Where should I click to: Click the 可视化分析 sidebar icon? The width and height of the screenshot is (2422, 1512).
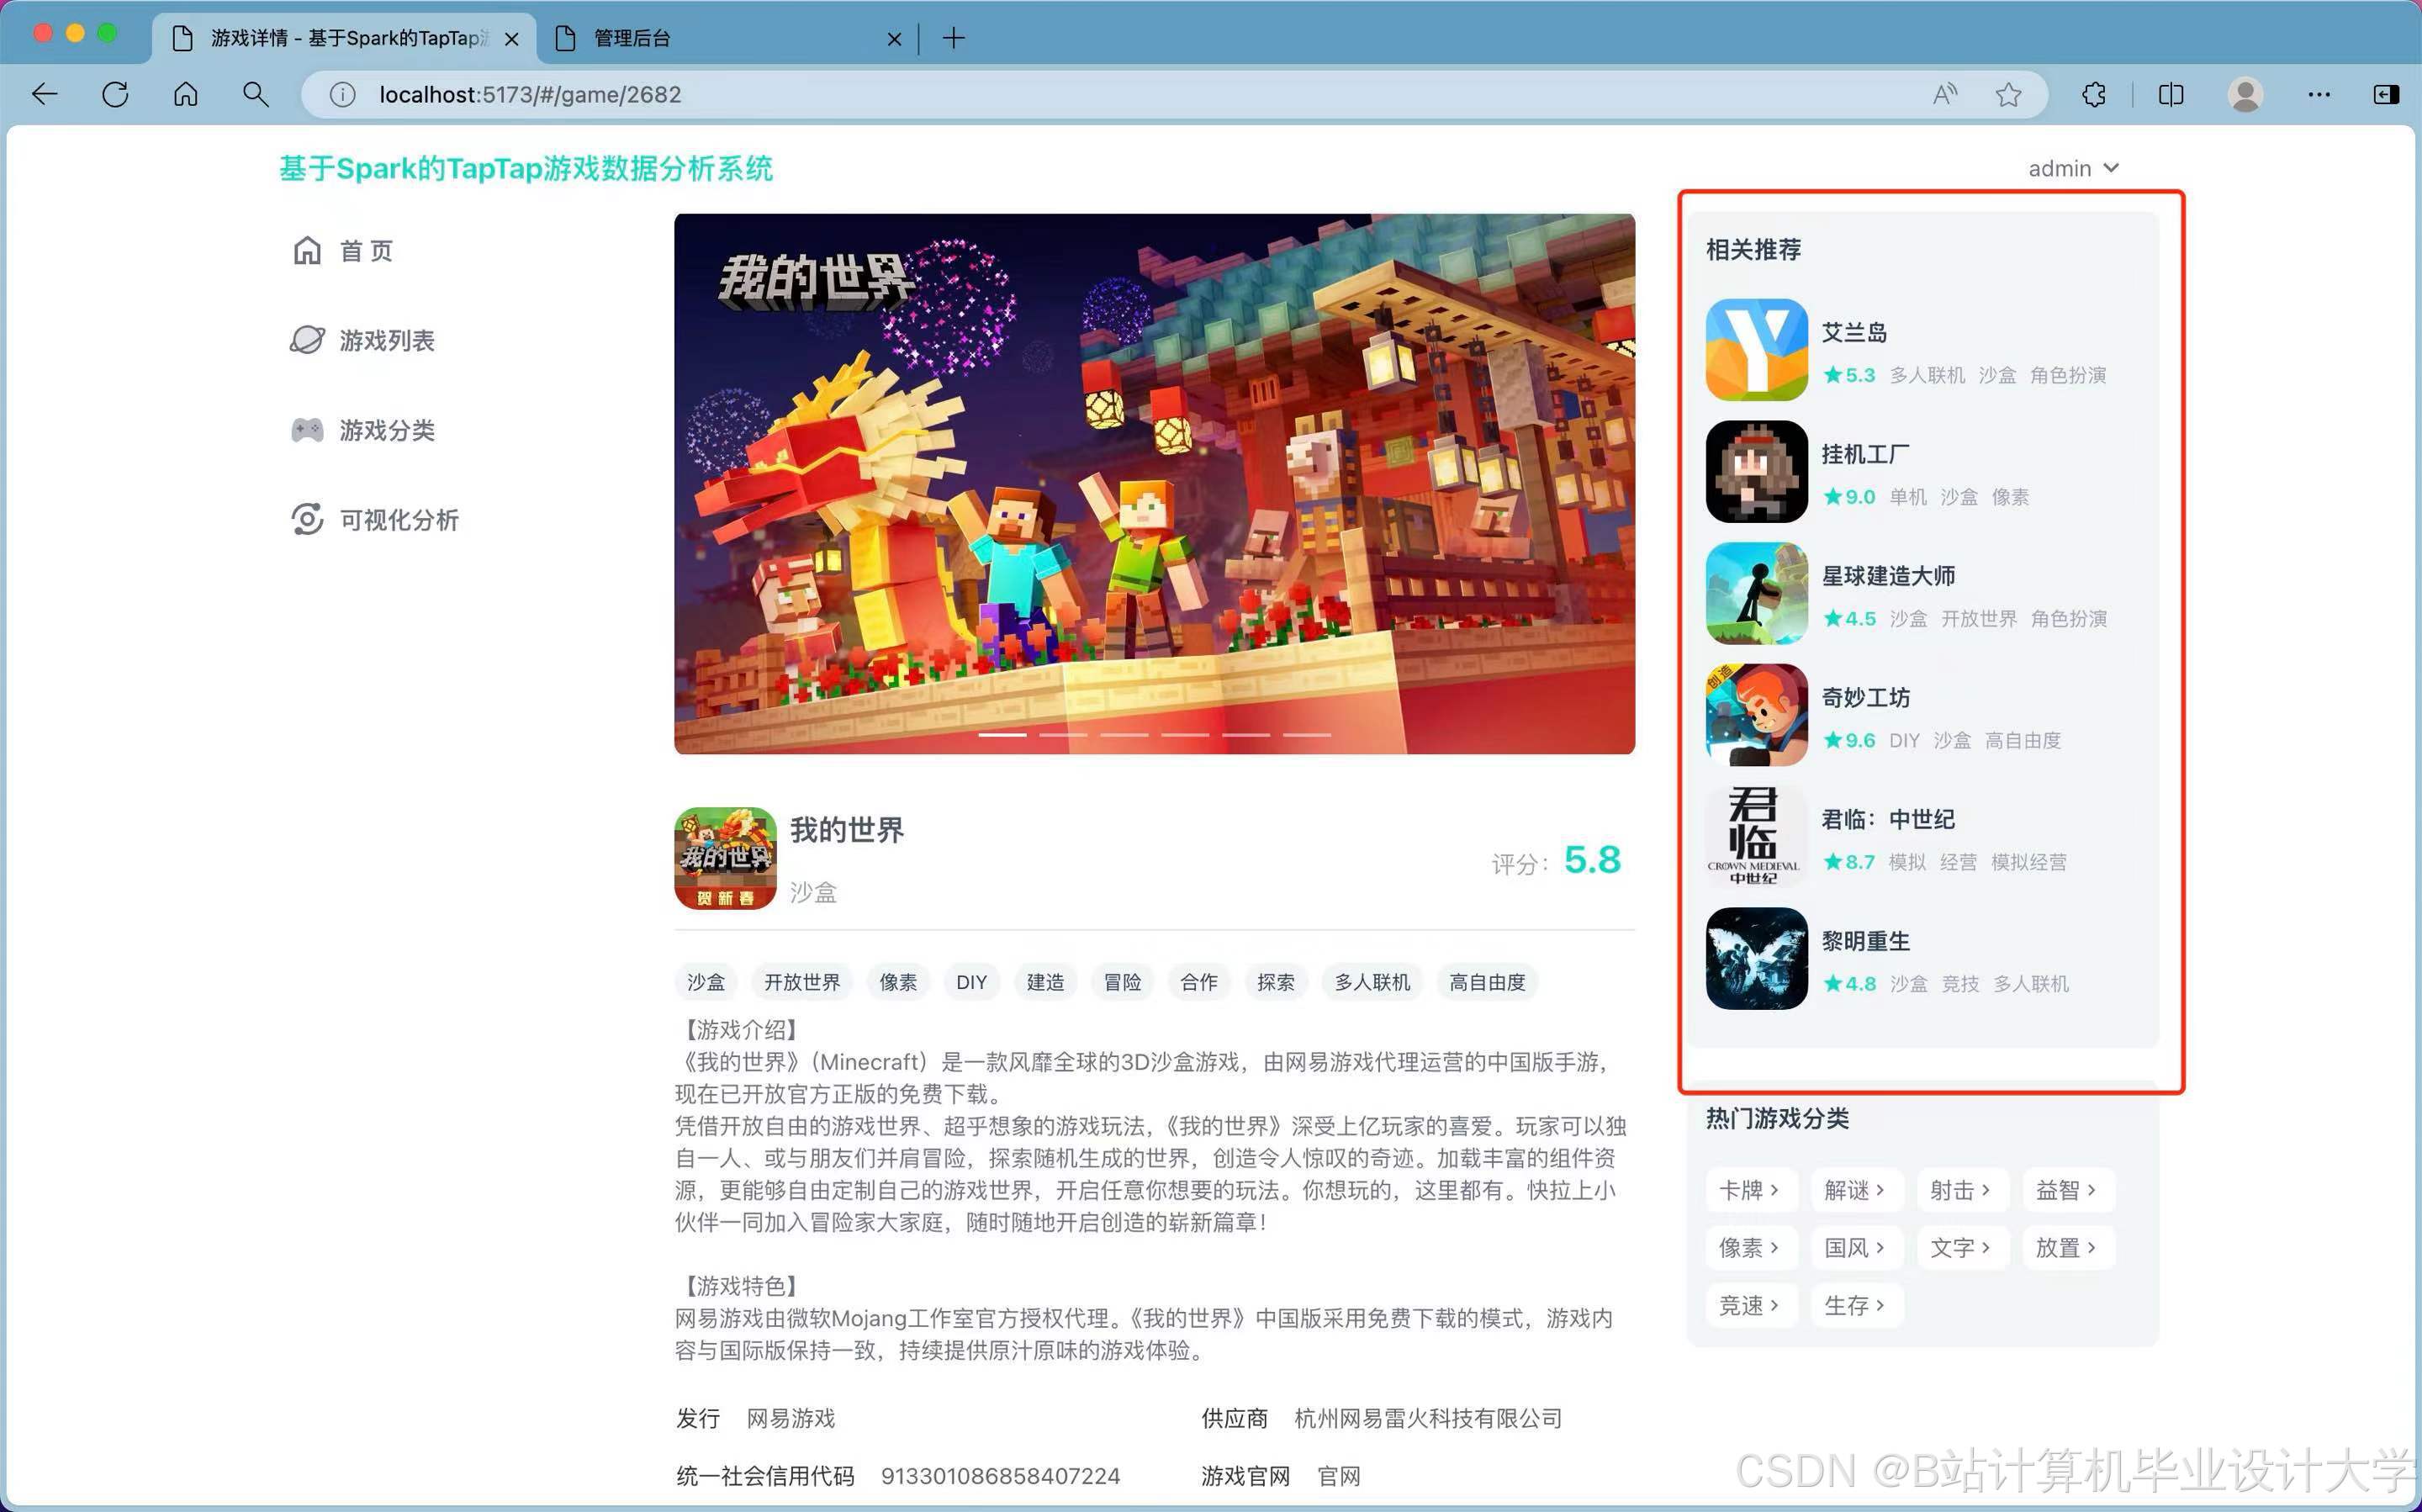click(307, 519)
